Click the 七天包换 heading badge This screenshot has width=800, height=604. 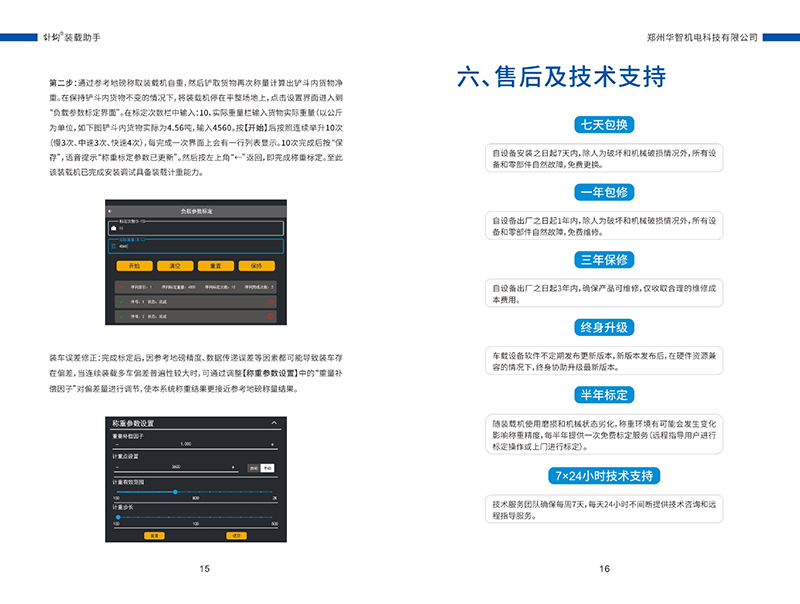pyautogui.click(x=604, y=124)
